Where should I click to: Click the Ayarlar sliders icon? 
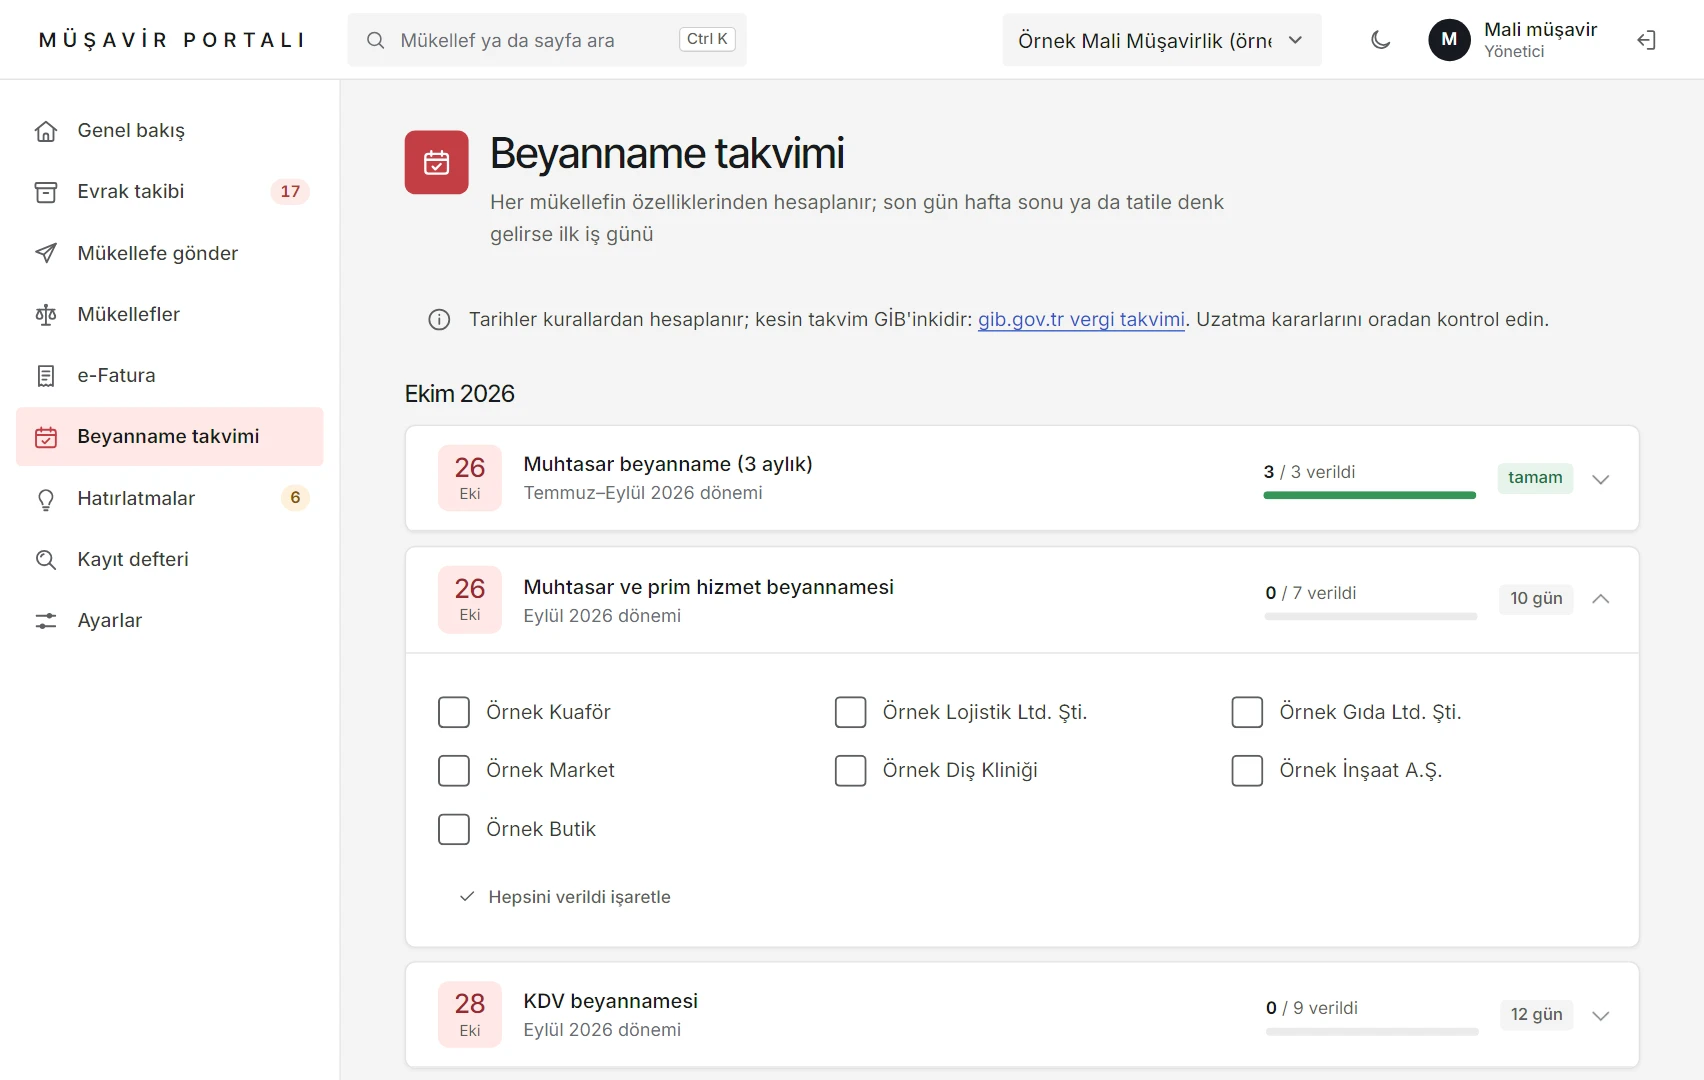point(46,621)
